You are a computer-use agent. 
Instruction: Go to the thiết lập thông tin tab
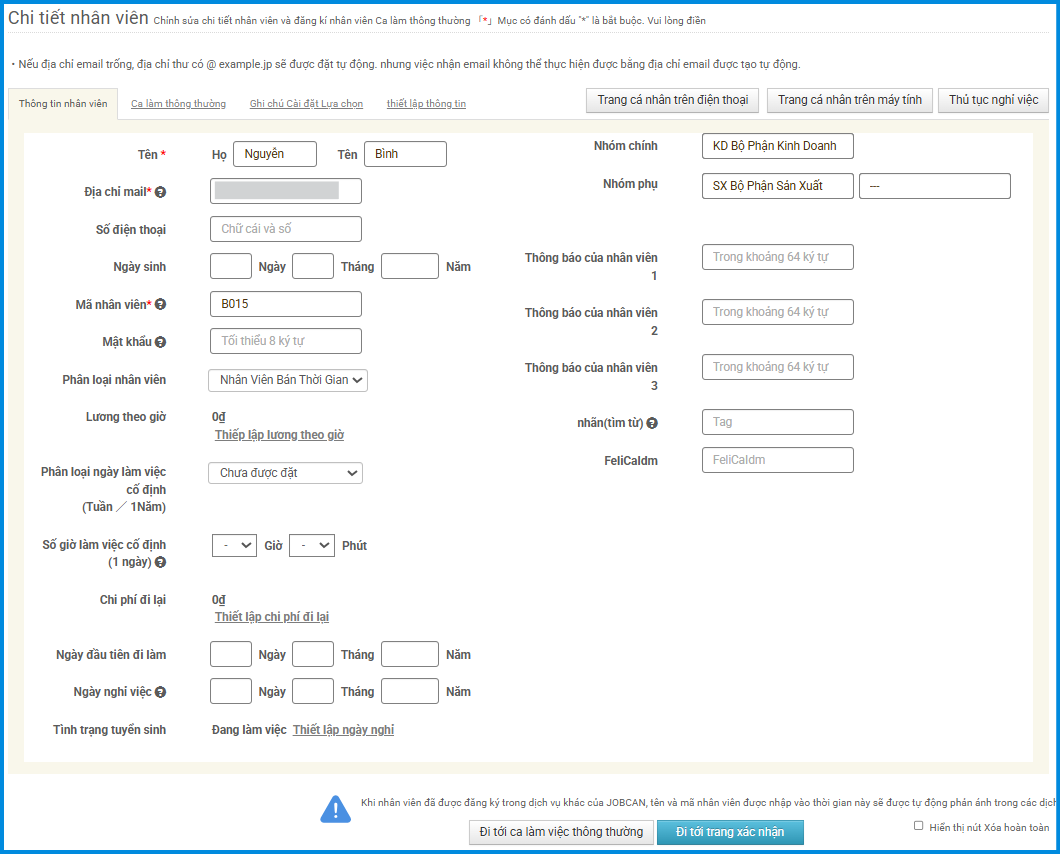pyautogui.click(x=426, y=104)
